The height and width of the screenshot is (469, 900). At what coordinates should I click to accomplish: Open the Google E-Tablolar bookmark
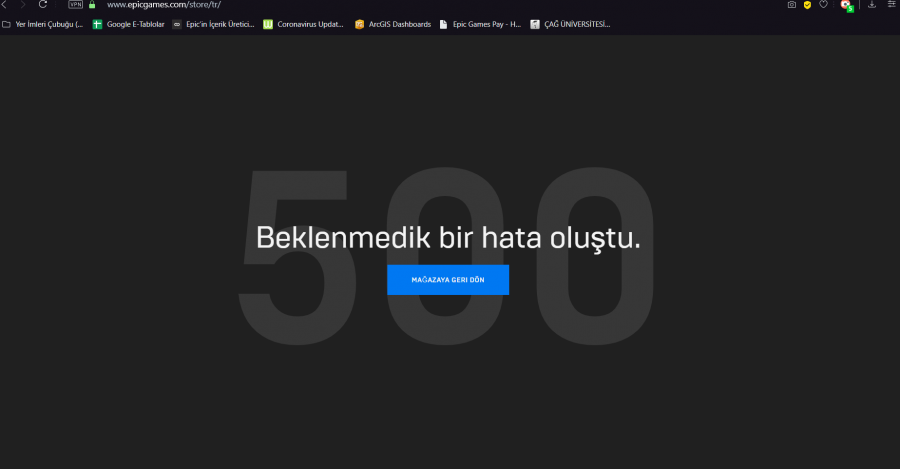[129, 24]
